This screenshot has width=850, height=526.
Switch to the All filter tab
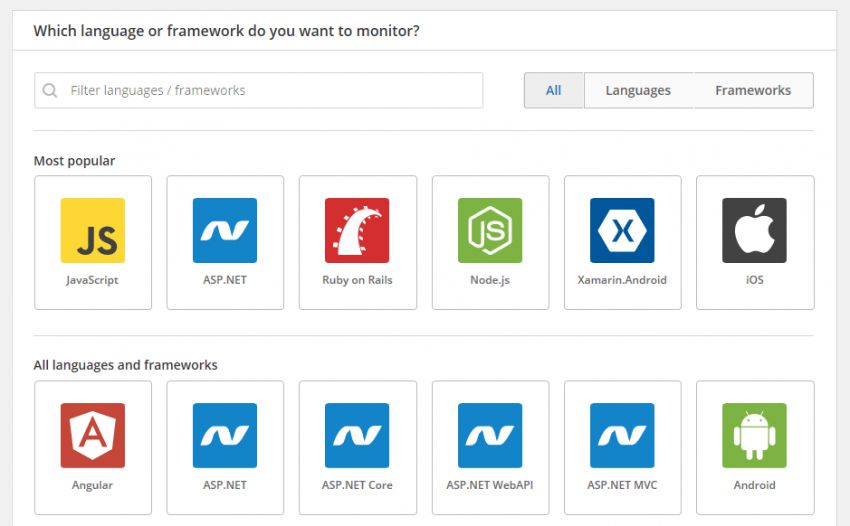553,91
